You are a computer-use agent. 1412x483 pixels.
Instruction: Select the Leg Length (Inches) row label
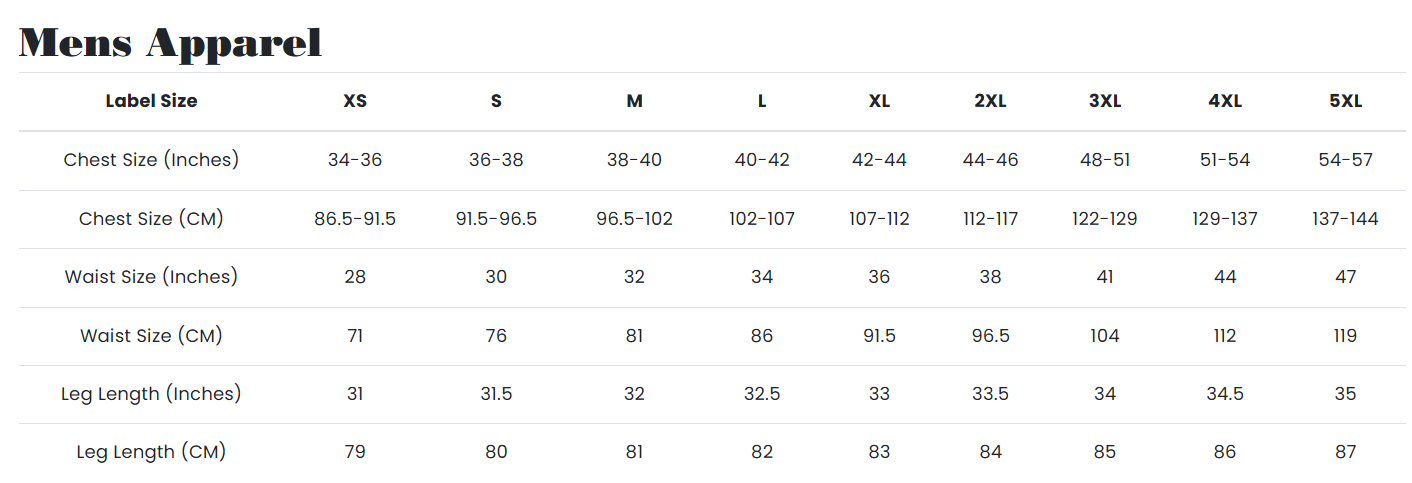pos(151,394)
